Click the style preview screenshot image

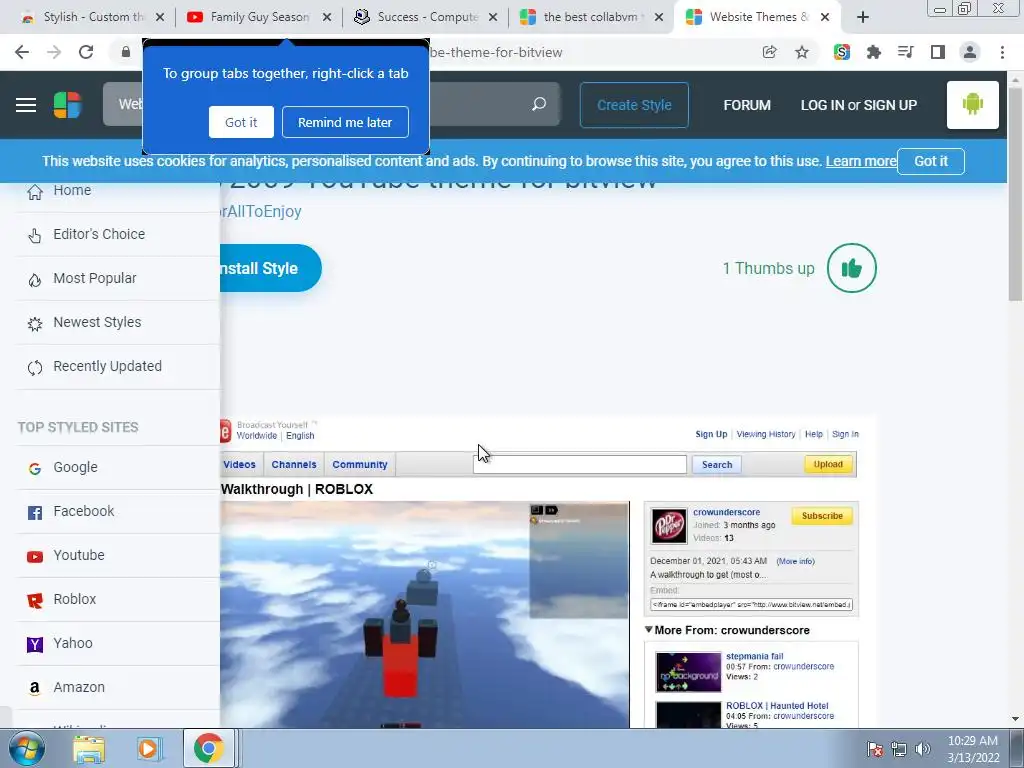pos(548,572)
